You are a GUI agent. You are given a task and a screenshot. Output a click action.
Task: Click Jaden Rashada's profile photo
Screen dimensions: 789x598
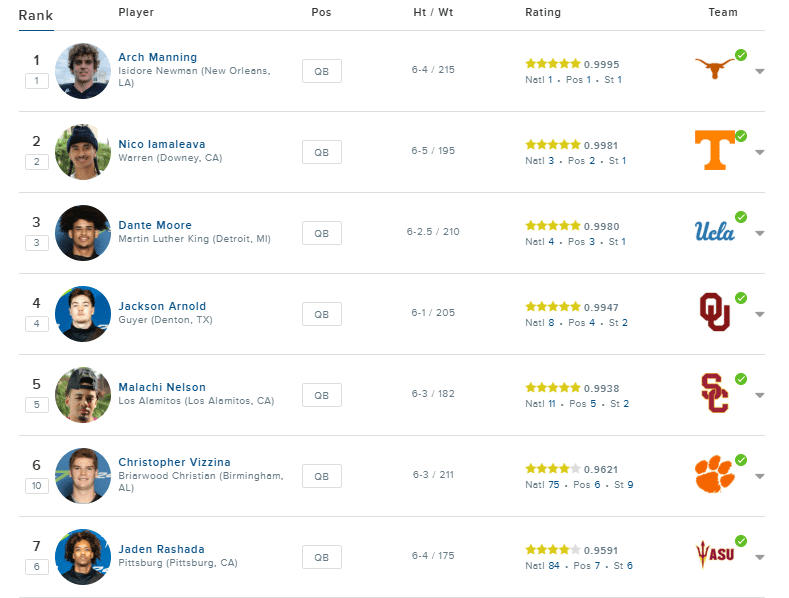point(83,557)
